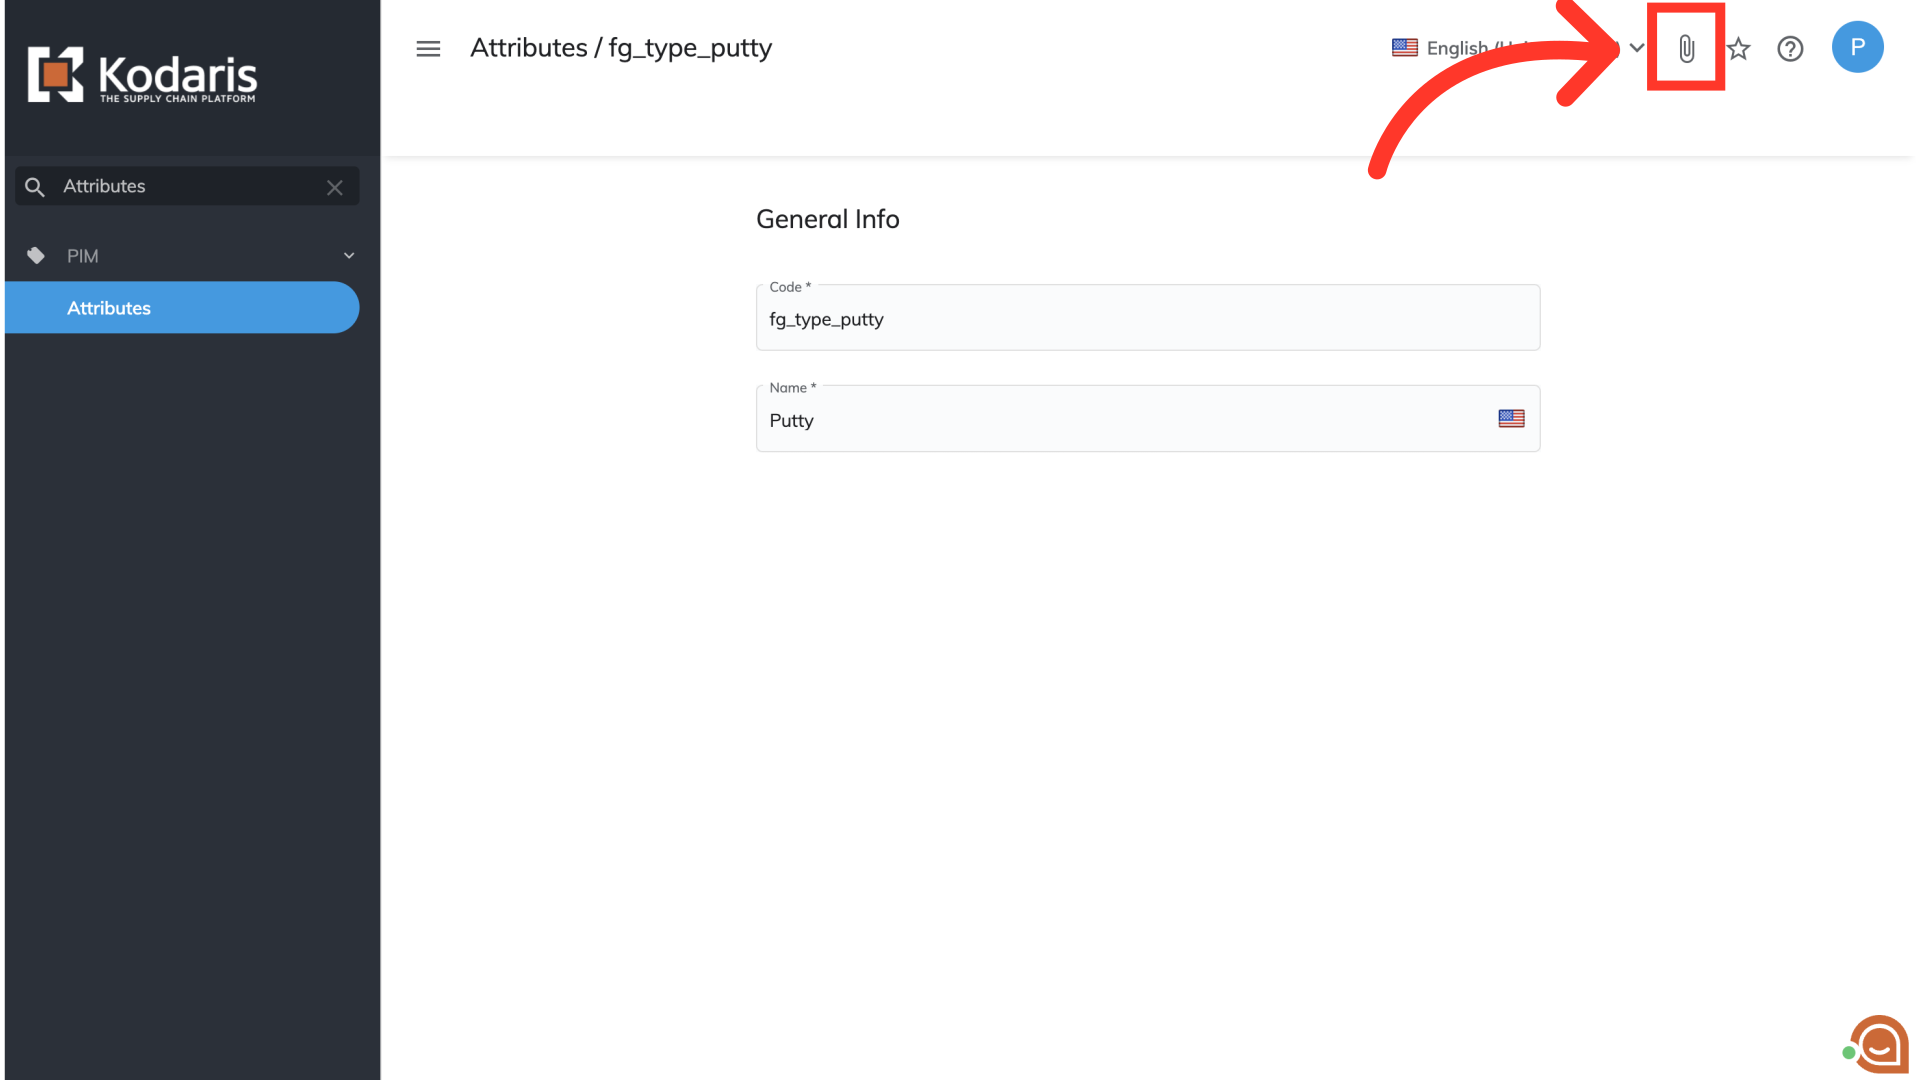
Task: Mark page as favorite with star icon
Action: point(1739,48)
